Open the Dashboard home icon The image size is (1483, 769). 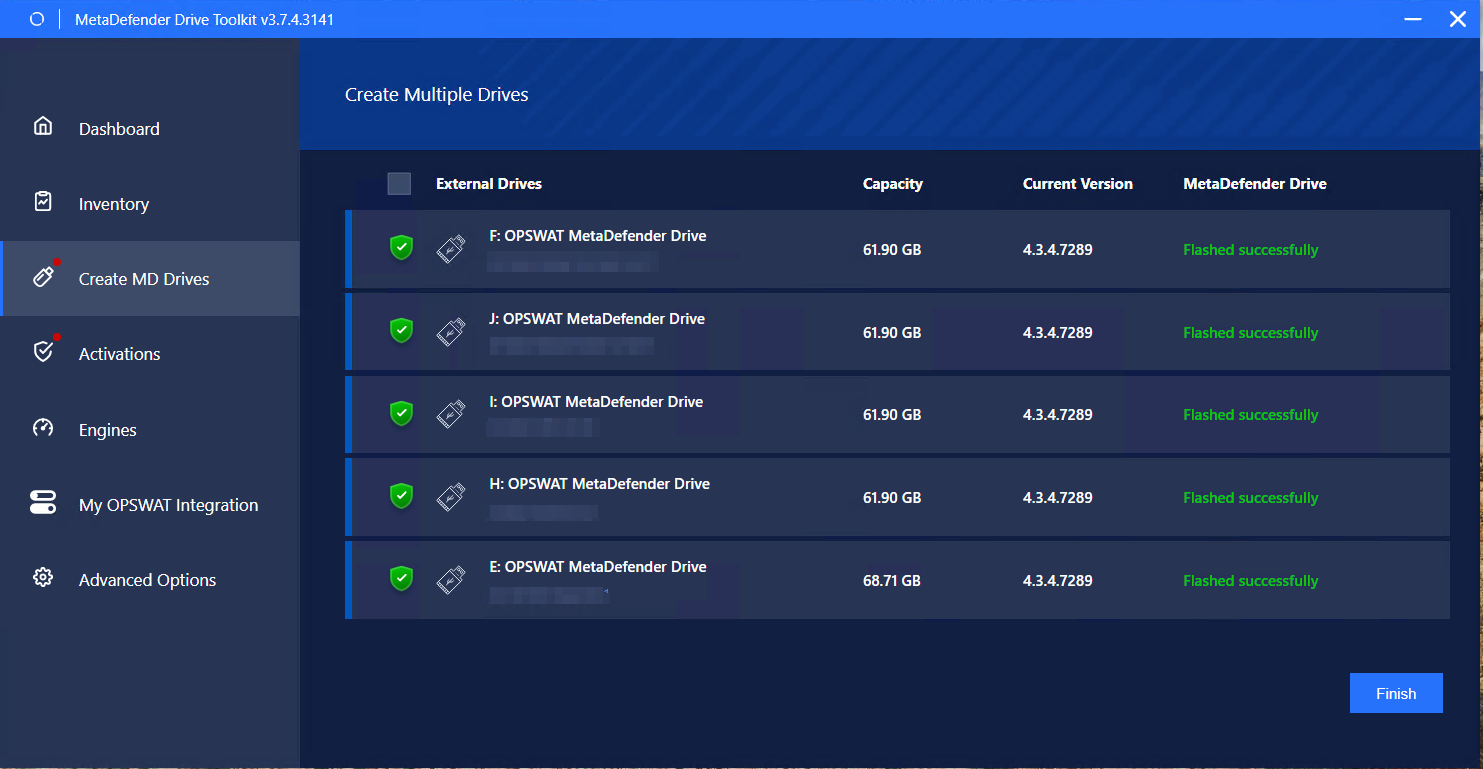[x=43, y=126]
